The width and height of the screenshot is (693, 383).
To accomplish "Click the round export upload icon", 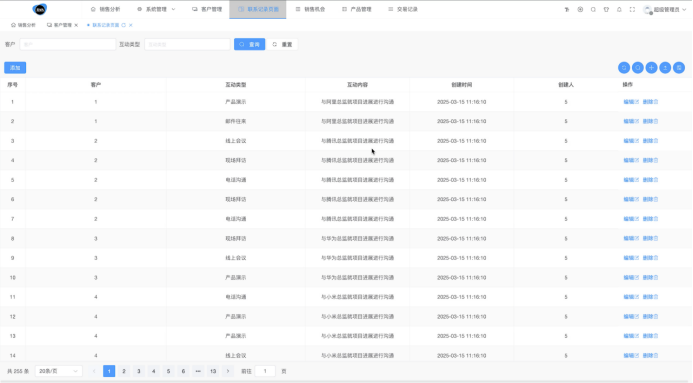I will 665,68.
